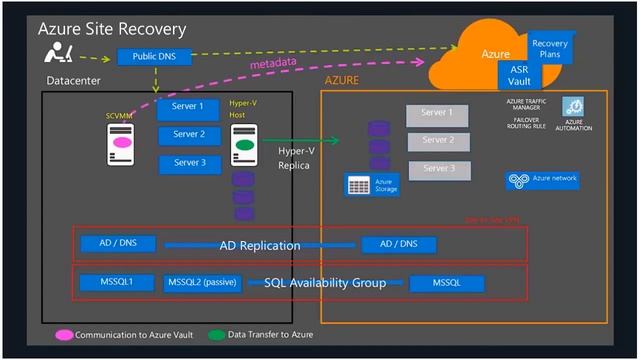Click the Azure-side AD / DNS box
The height and width of the screenshot is (360, 640).
pos(399,244)
